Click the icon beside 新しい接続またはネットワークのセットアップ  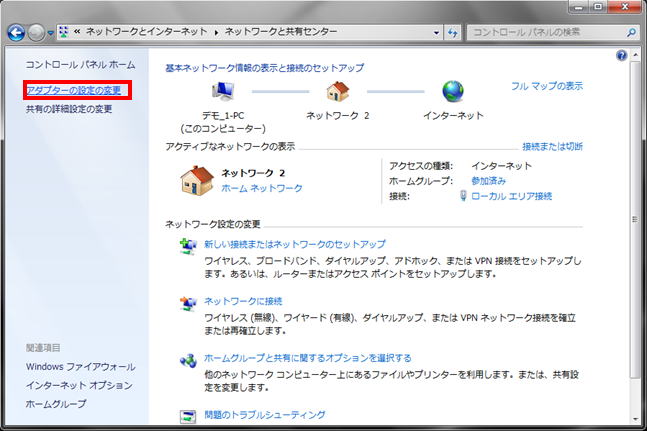(x=187, y=246)
